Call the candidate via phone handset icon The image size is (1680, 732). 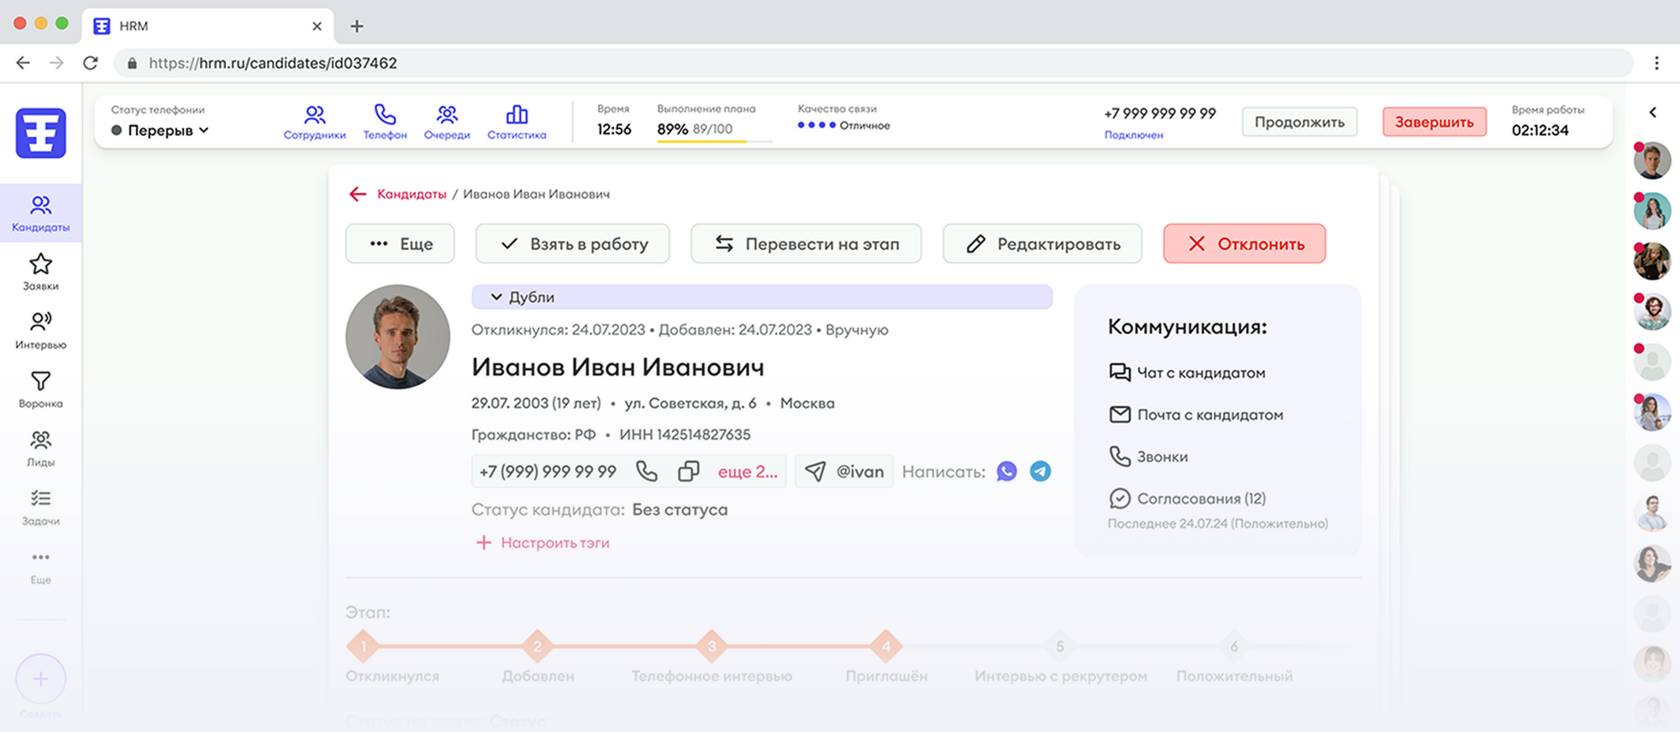tap(647, 471)
